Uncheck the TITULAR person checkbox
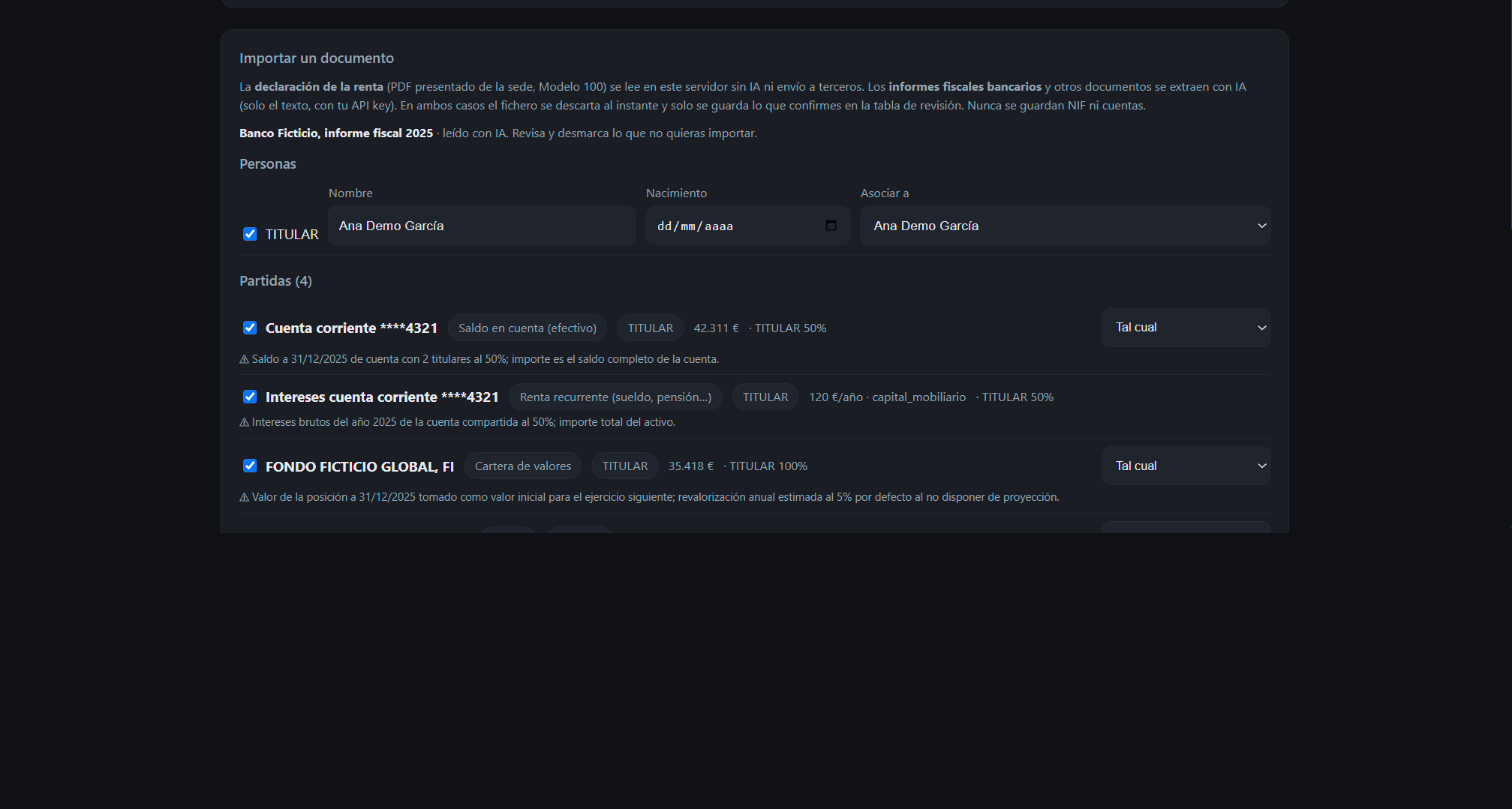The image size is (1512, 809). pos(250,234)
